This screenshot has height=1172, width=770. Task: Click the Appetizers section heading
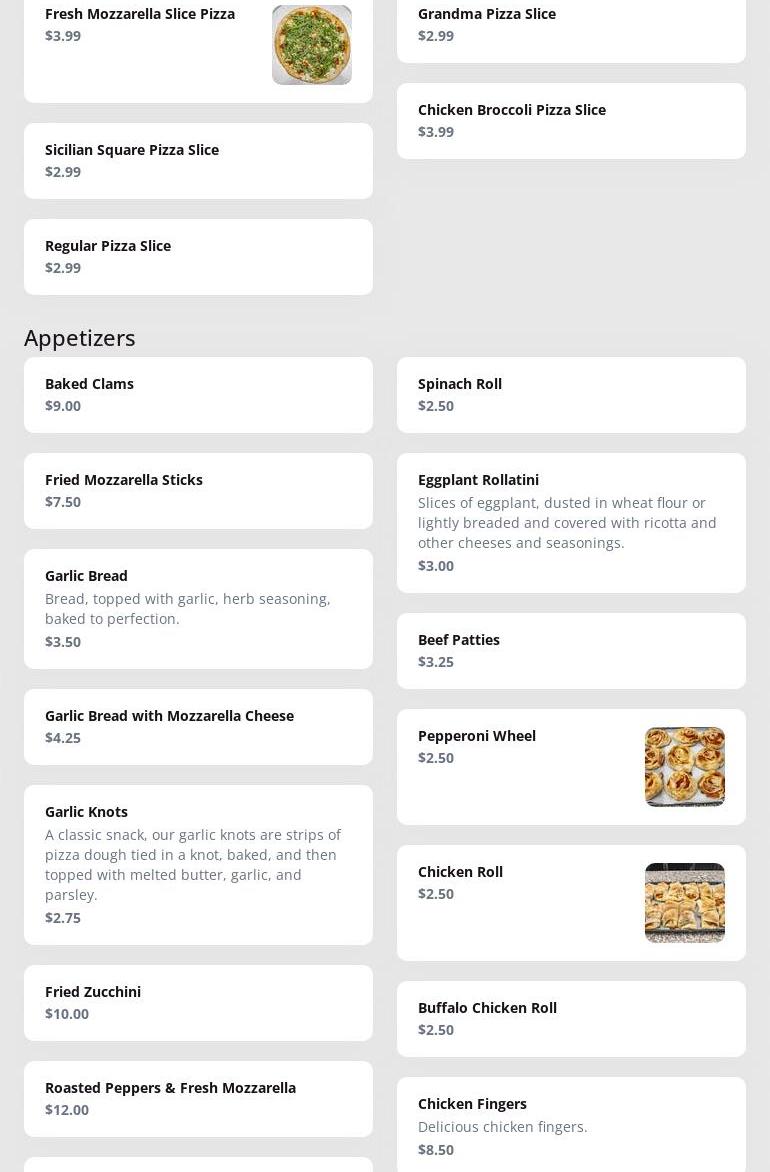pos(80,338)
